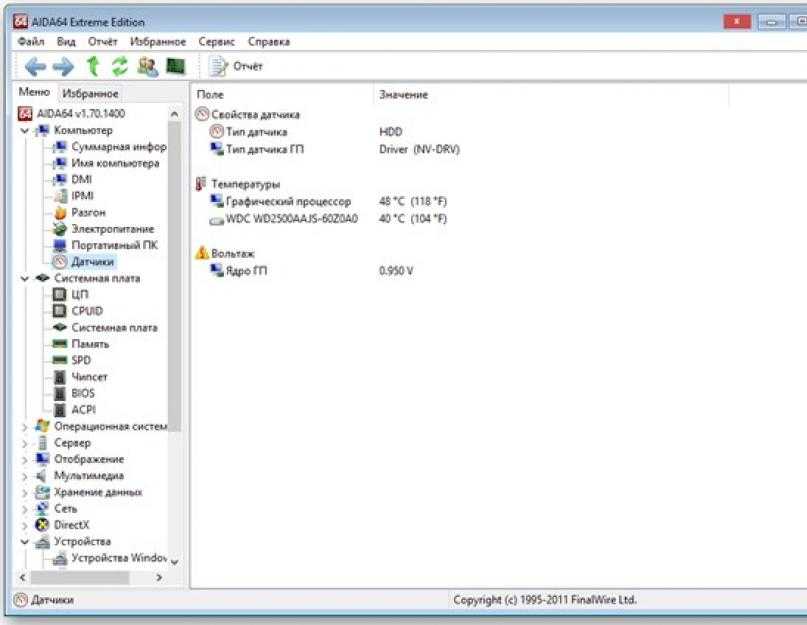This screenshot has width=807, height=625.
Task: Click the green Refresh arrows icon
Action: (120, 66)
